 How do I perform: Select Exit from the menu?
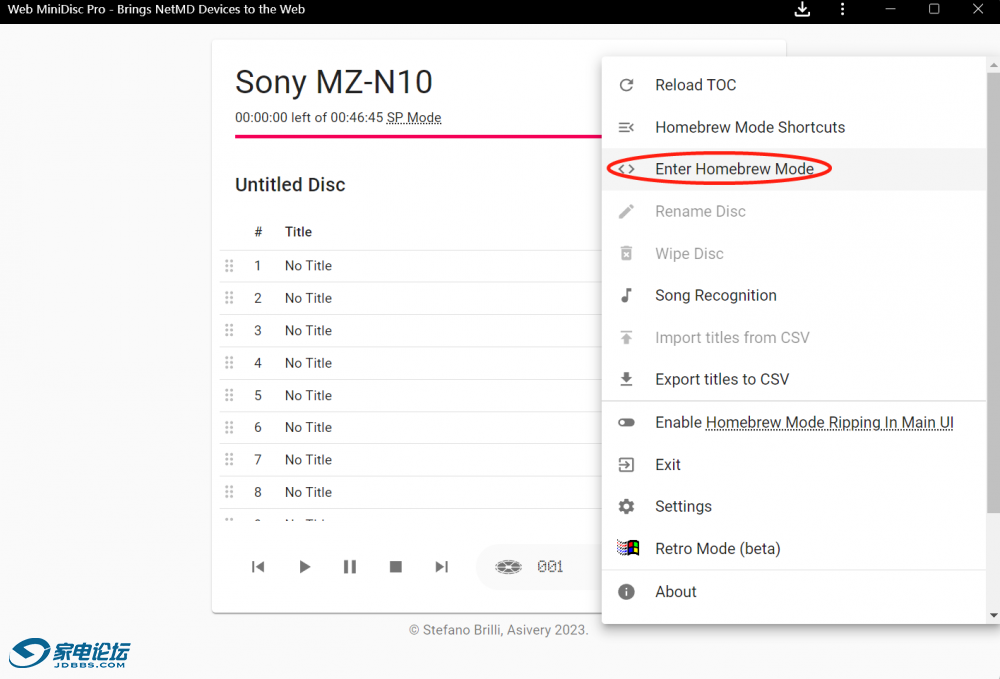click(794, 465)
